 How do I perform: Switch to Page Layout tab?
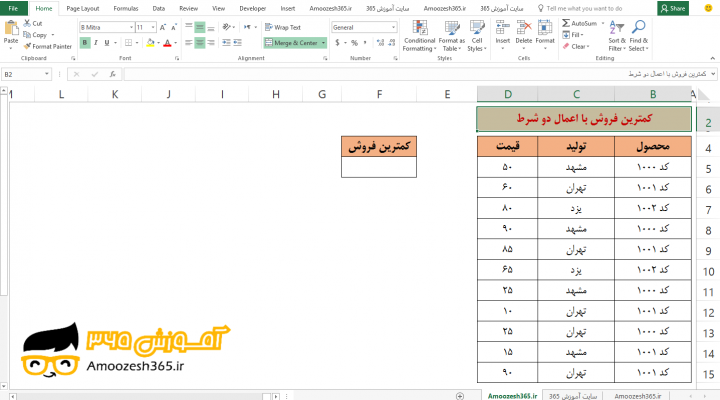click(x=83, y=8)
